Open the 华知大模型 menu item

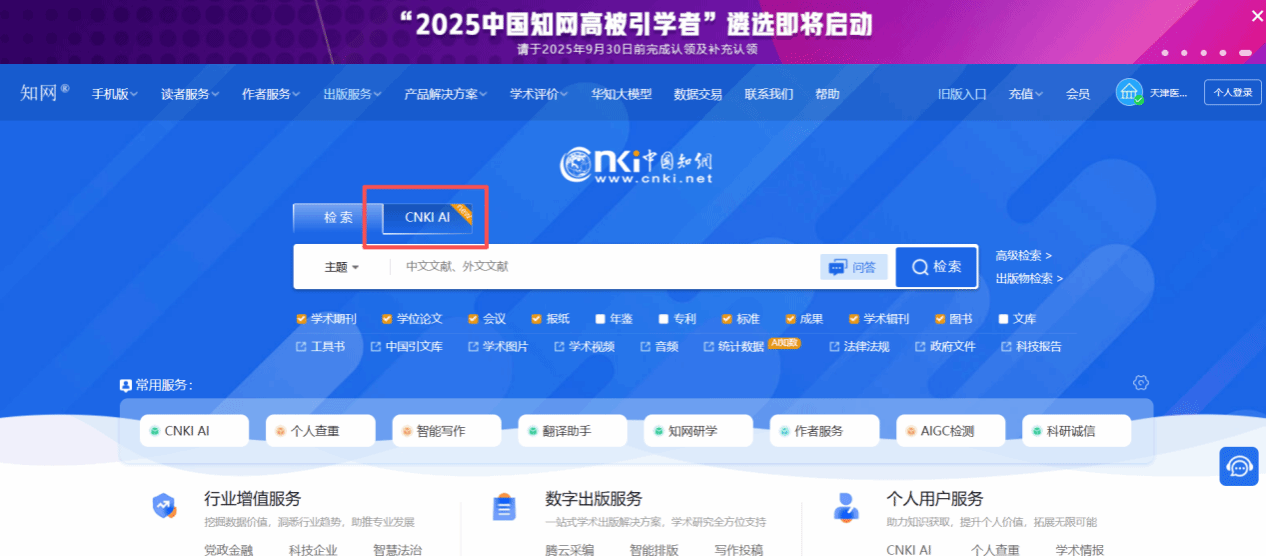click(621, 94)
